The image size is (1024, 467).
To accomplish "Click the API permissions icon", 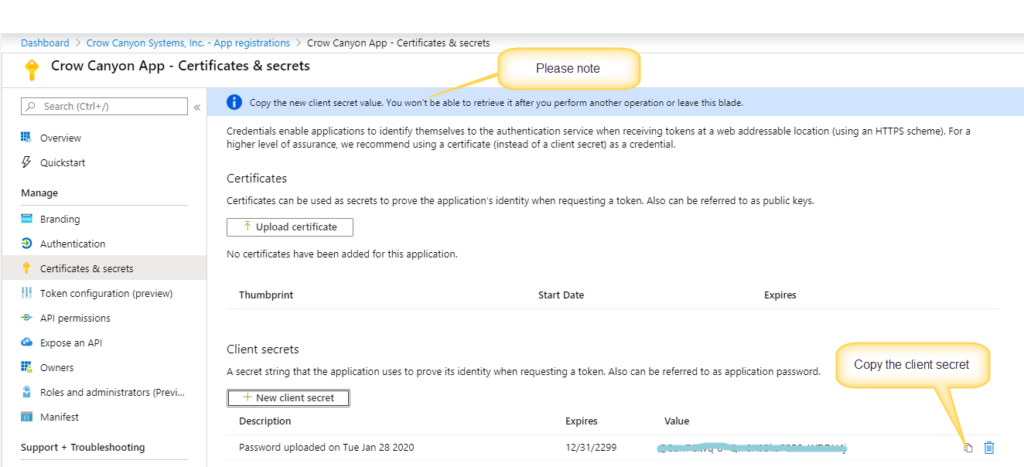I will tap(26, 318).
